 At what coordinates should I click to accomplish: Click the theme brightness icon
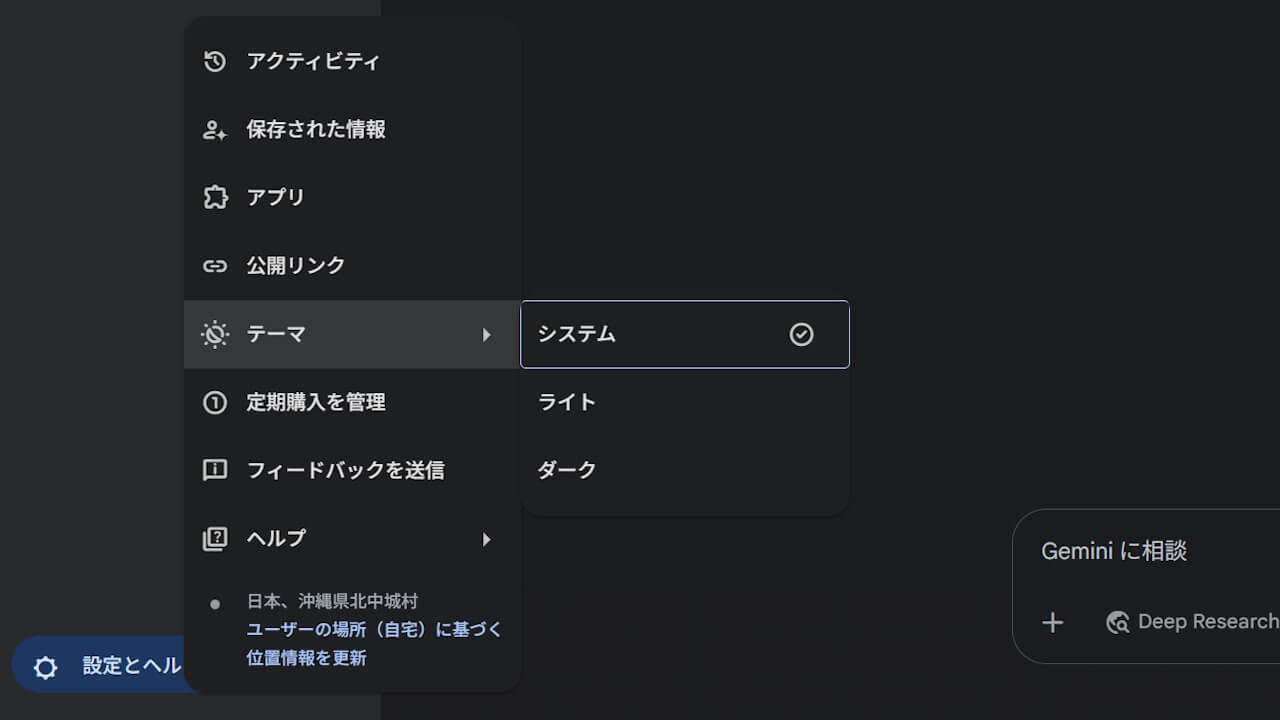point(214,334)
